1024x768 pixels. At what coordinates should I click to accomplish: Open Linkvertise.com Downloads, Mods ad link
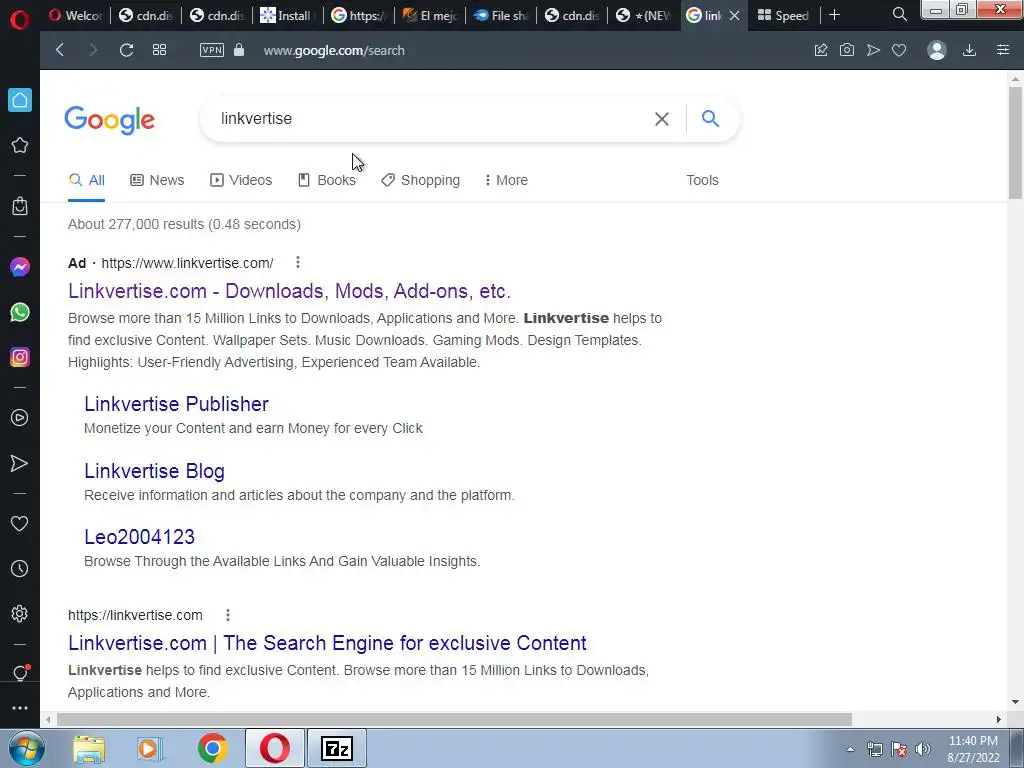(289, 291)
